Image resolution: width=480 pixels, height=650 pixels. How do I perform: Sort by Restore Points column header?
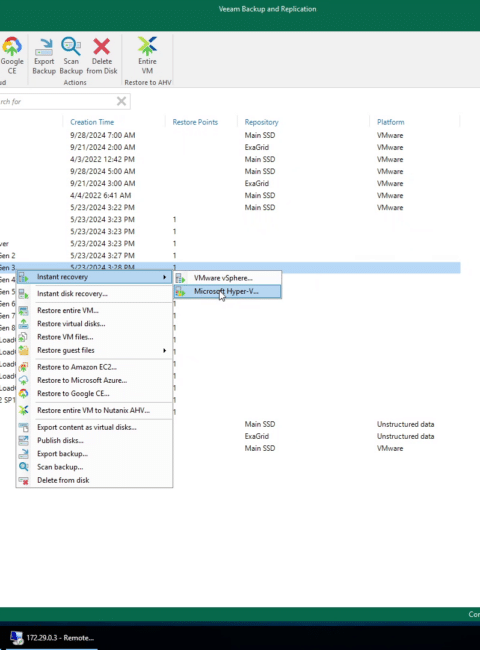click(195, 122)
